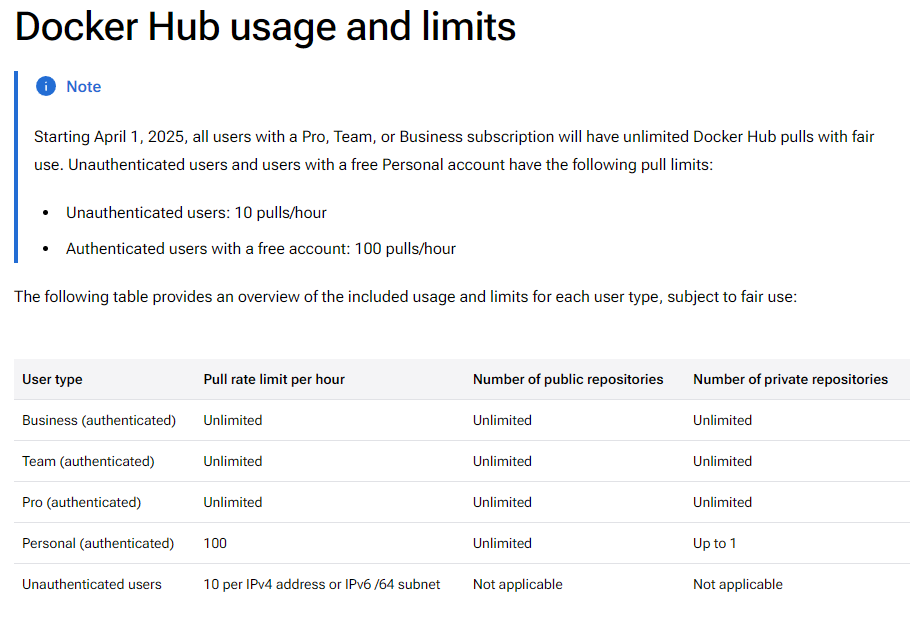Click the Pro row's public repositories "Unlimited" cell
This screenshot has height=618, width=915.
click(502, 502)
